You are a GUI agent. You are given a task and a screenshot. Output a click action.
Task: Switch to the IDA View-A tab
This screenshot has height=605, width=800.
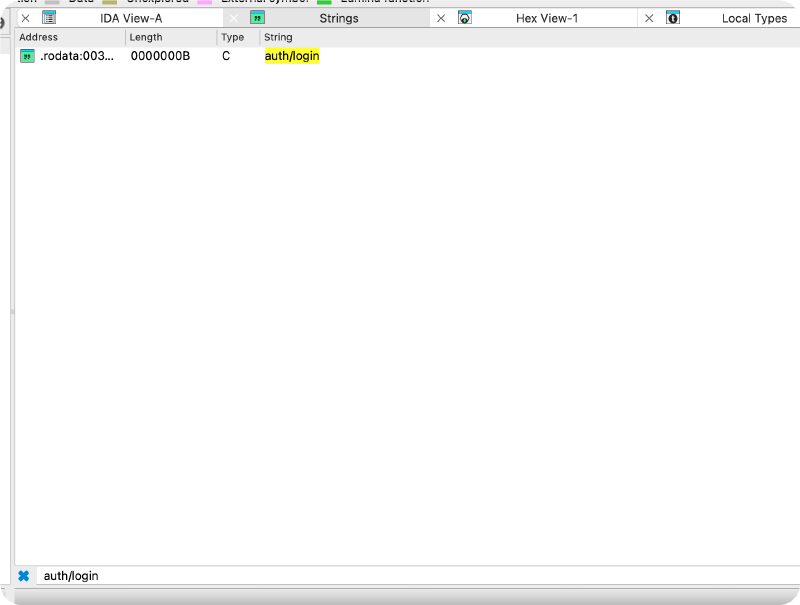click(131, 18)
